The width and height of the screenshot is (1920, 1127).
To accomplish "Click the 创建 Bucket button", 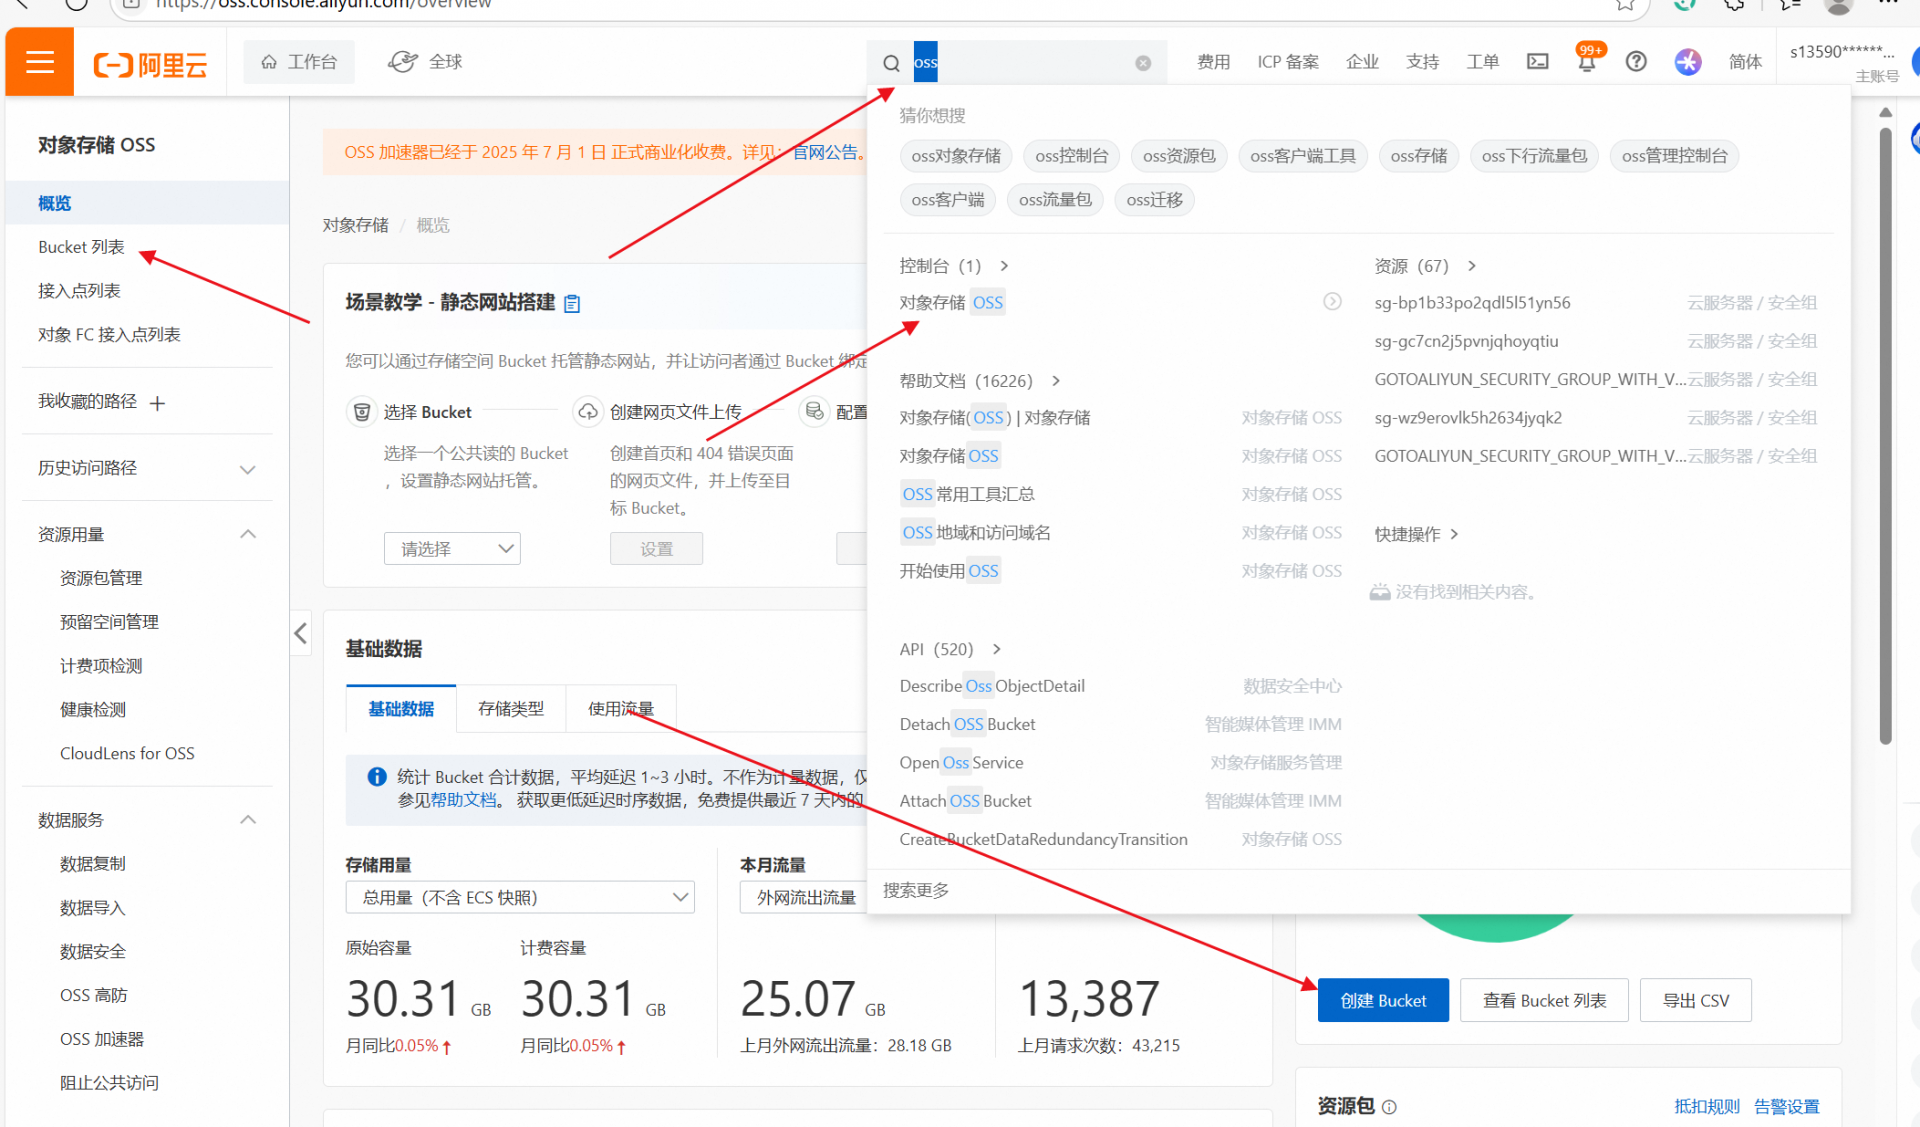I will click(x=1383, y=1000).
